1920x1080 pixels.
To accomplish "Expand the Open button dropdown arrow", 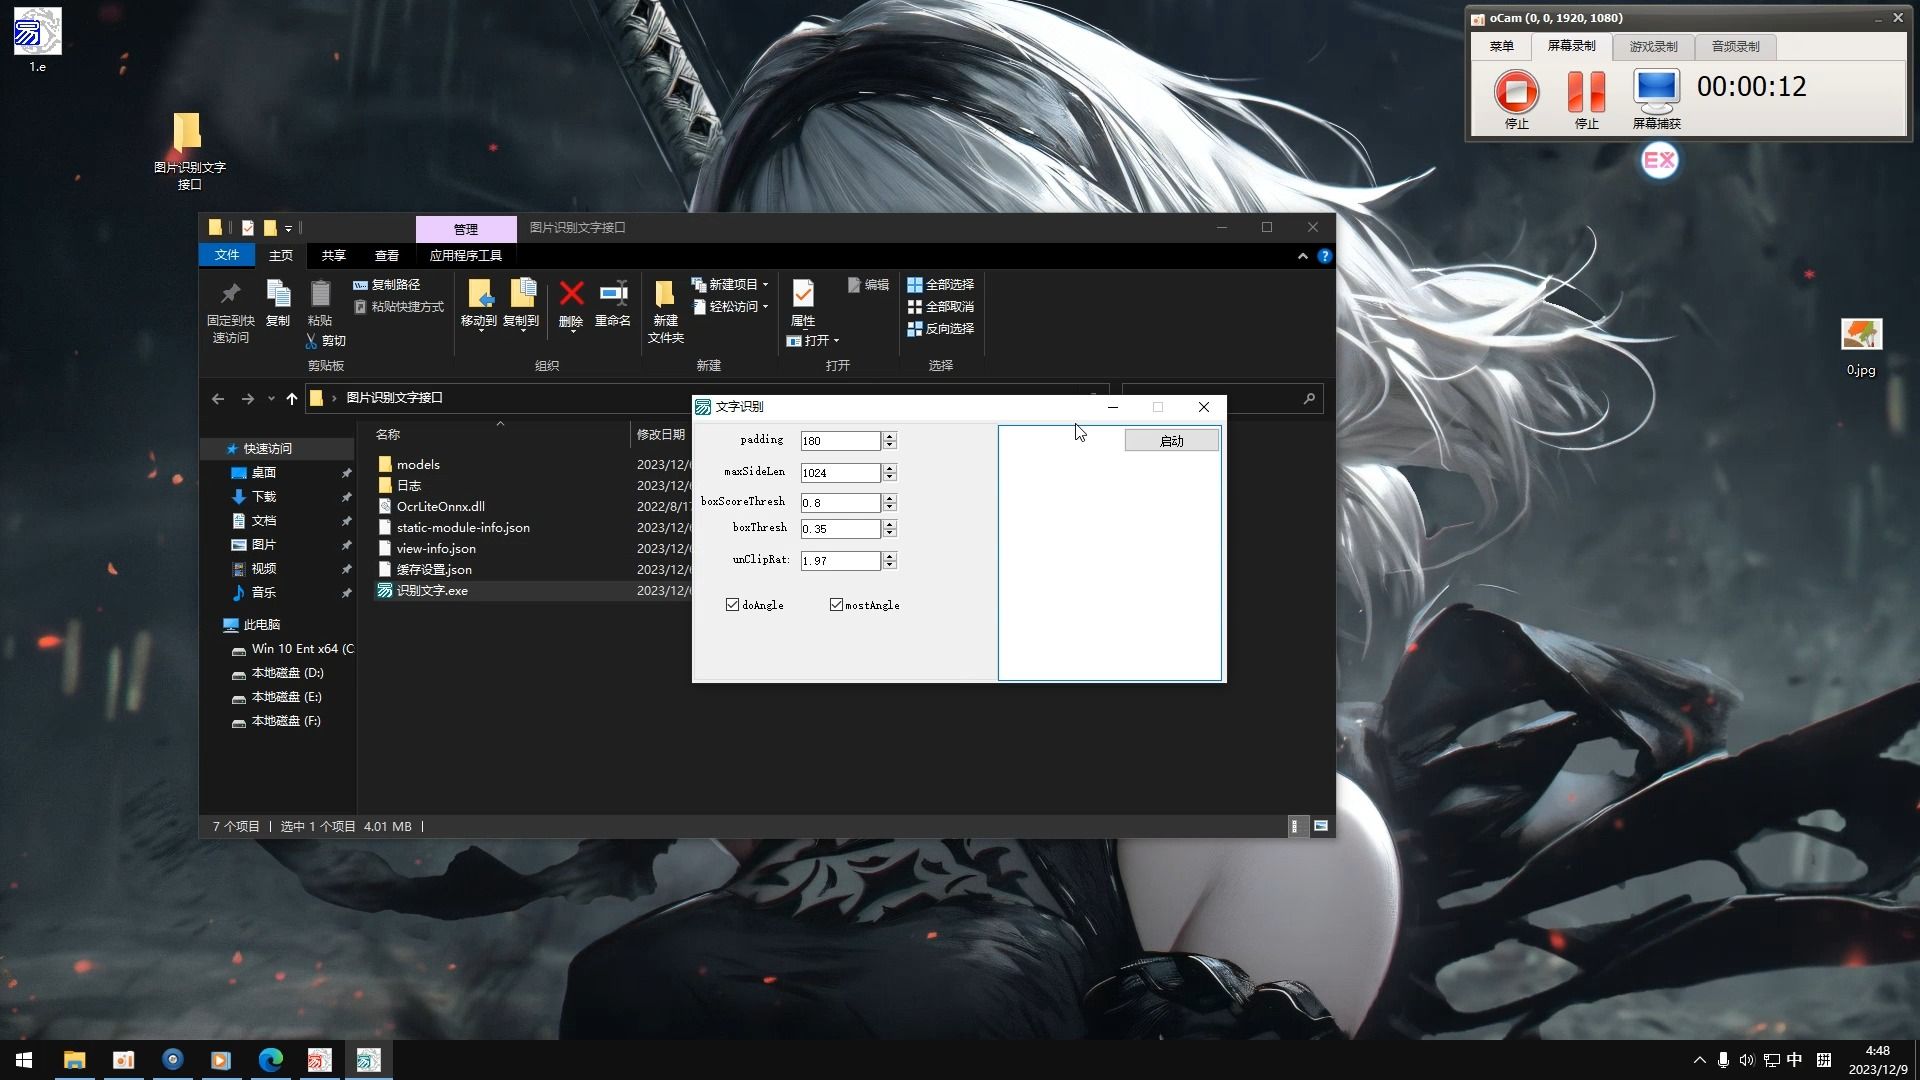I will pos(836,341).
